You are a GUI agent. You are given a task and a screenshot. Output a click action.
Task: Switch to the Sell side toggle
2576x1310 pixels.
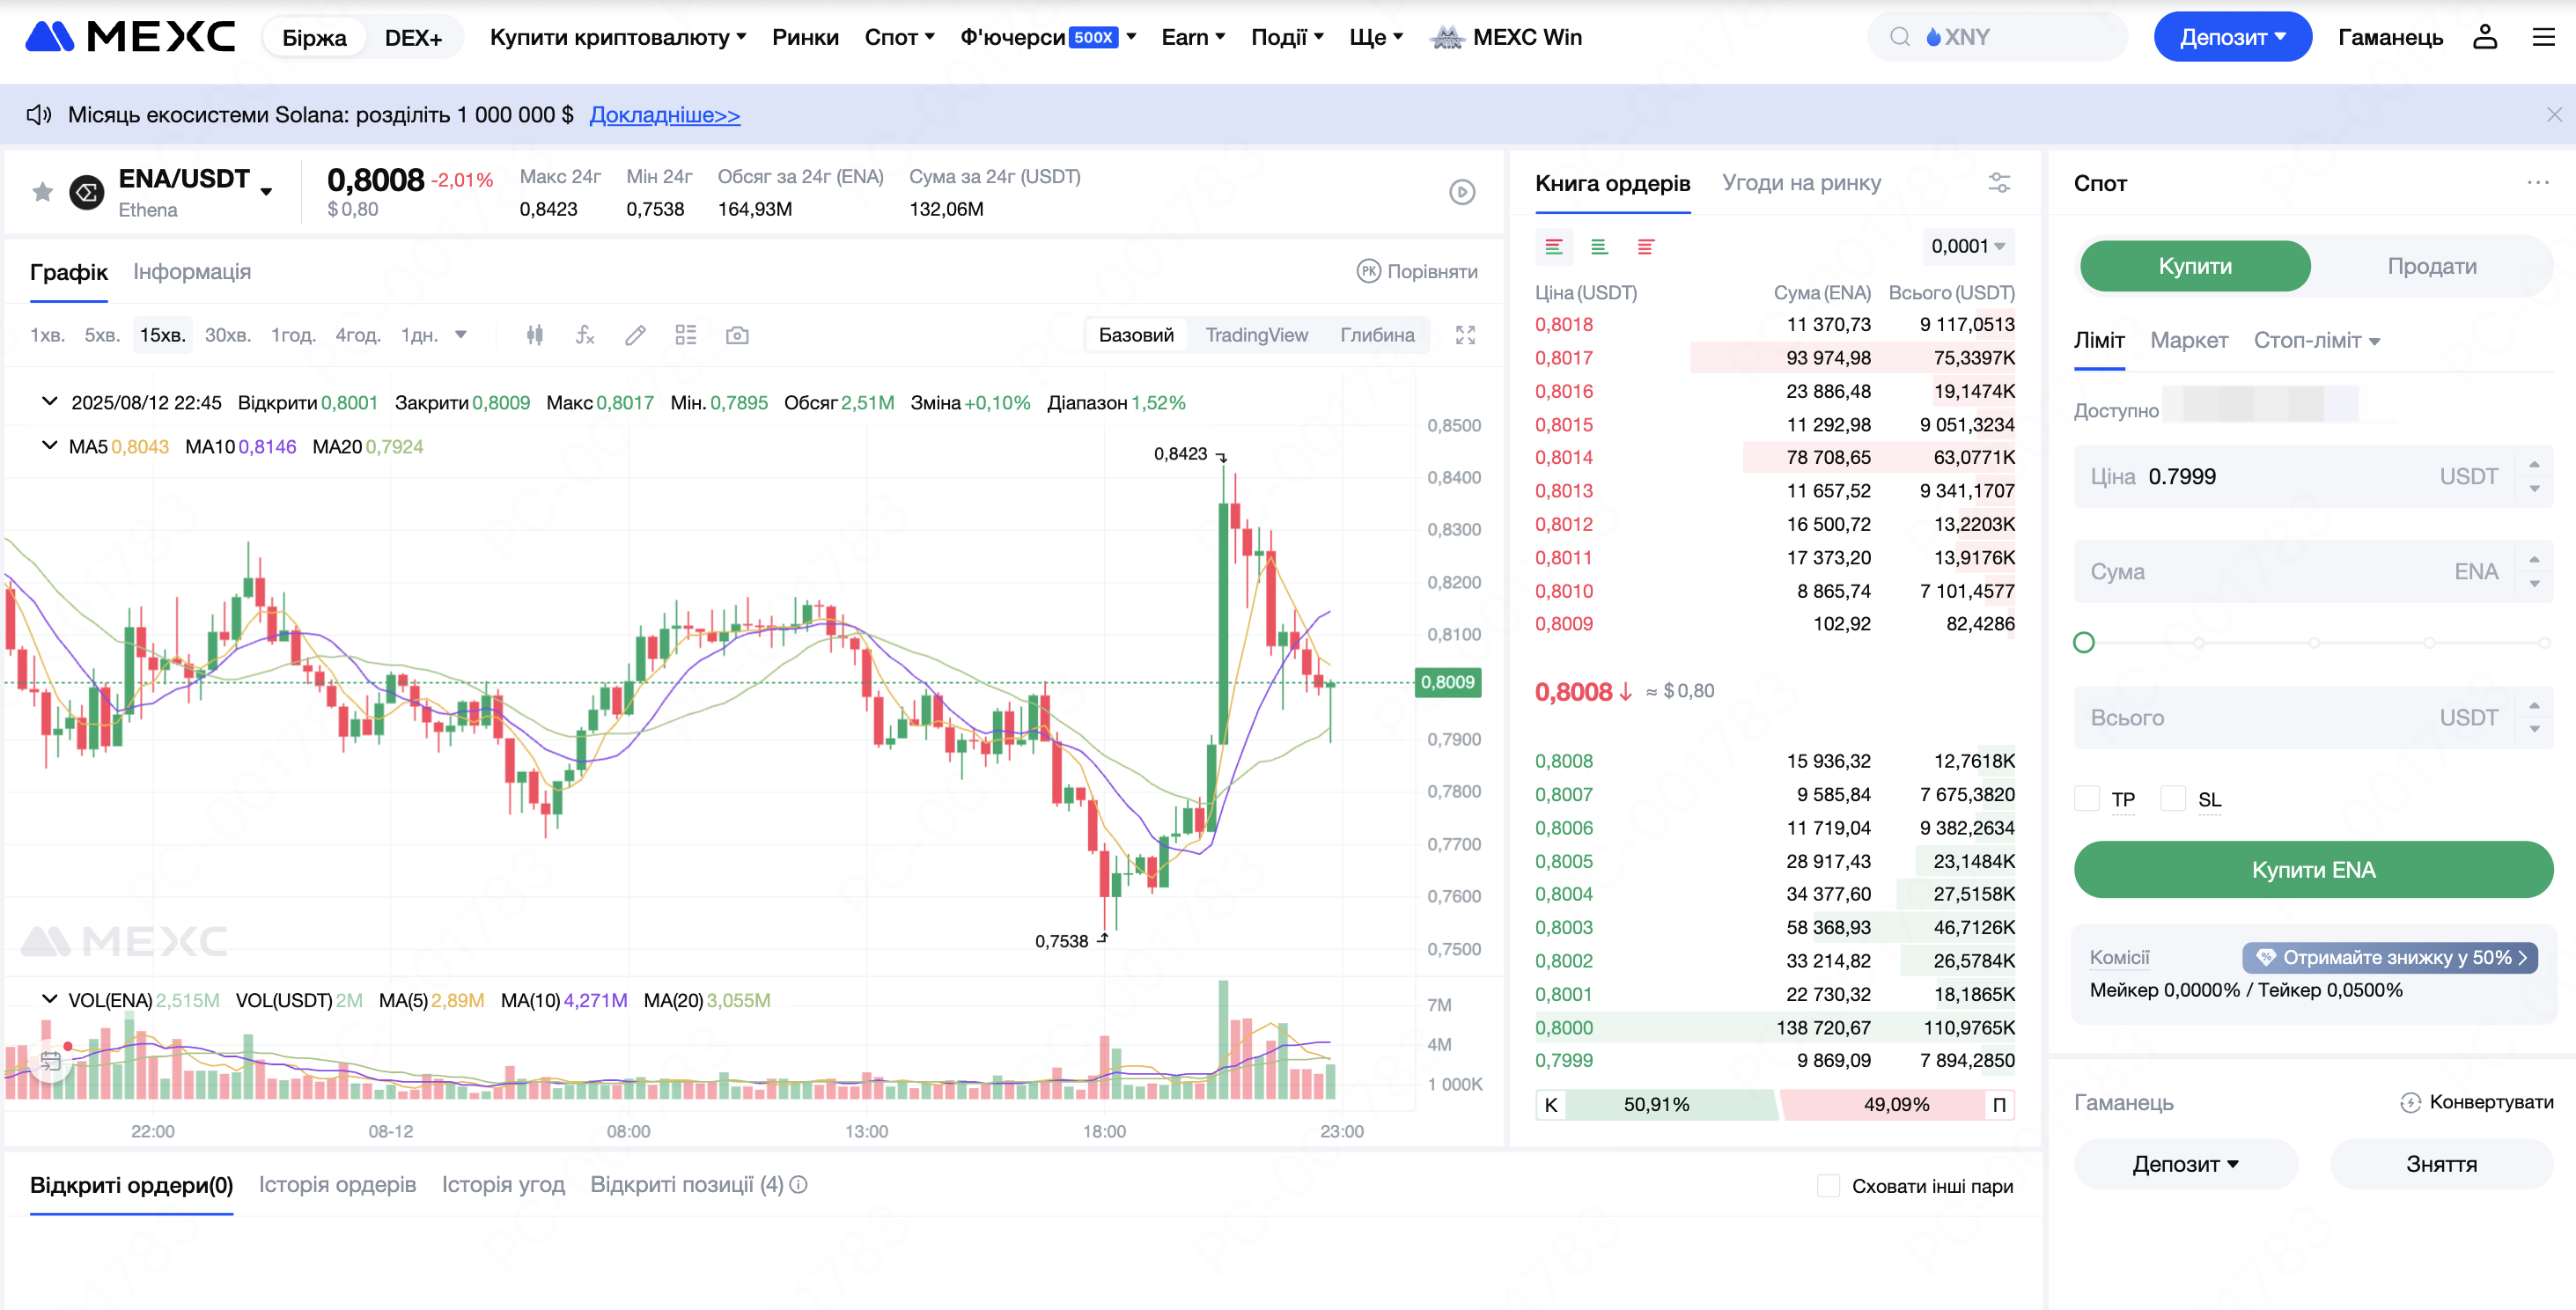[2431, 266]
